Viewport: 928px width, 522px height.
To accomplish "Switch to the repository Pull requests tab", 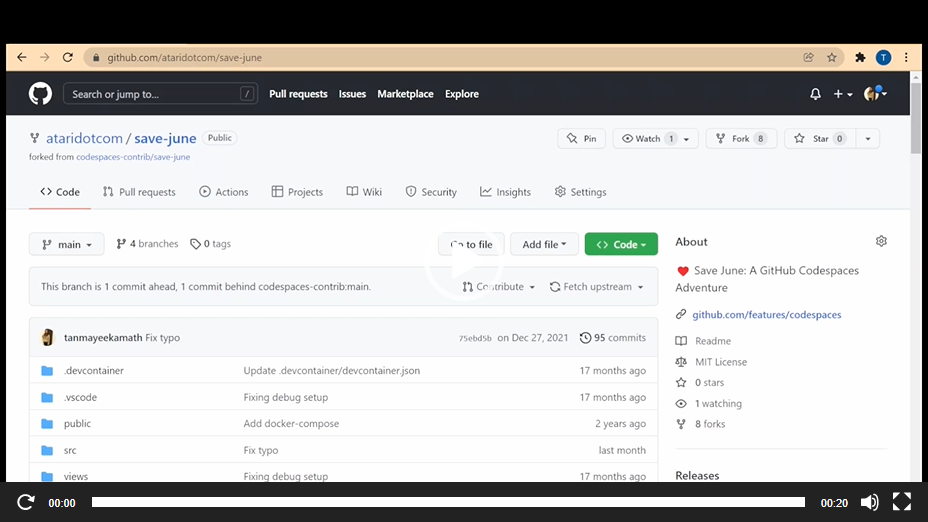I will click(x=139, y=192).
